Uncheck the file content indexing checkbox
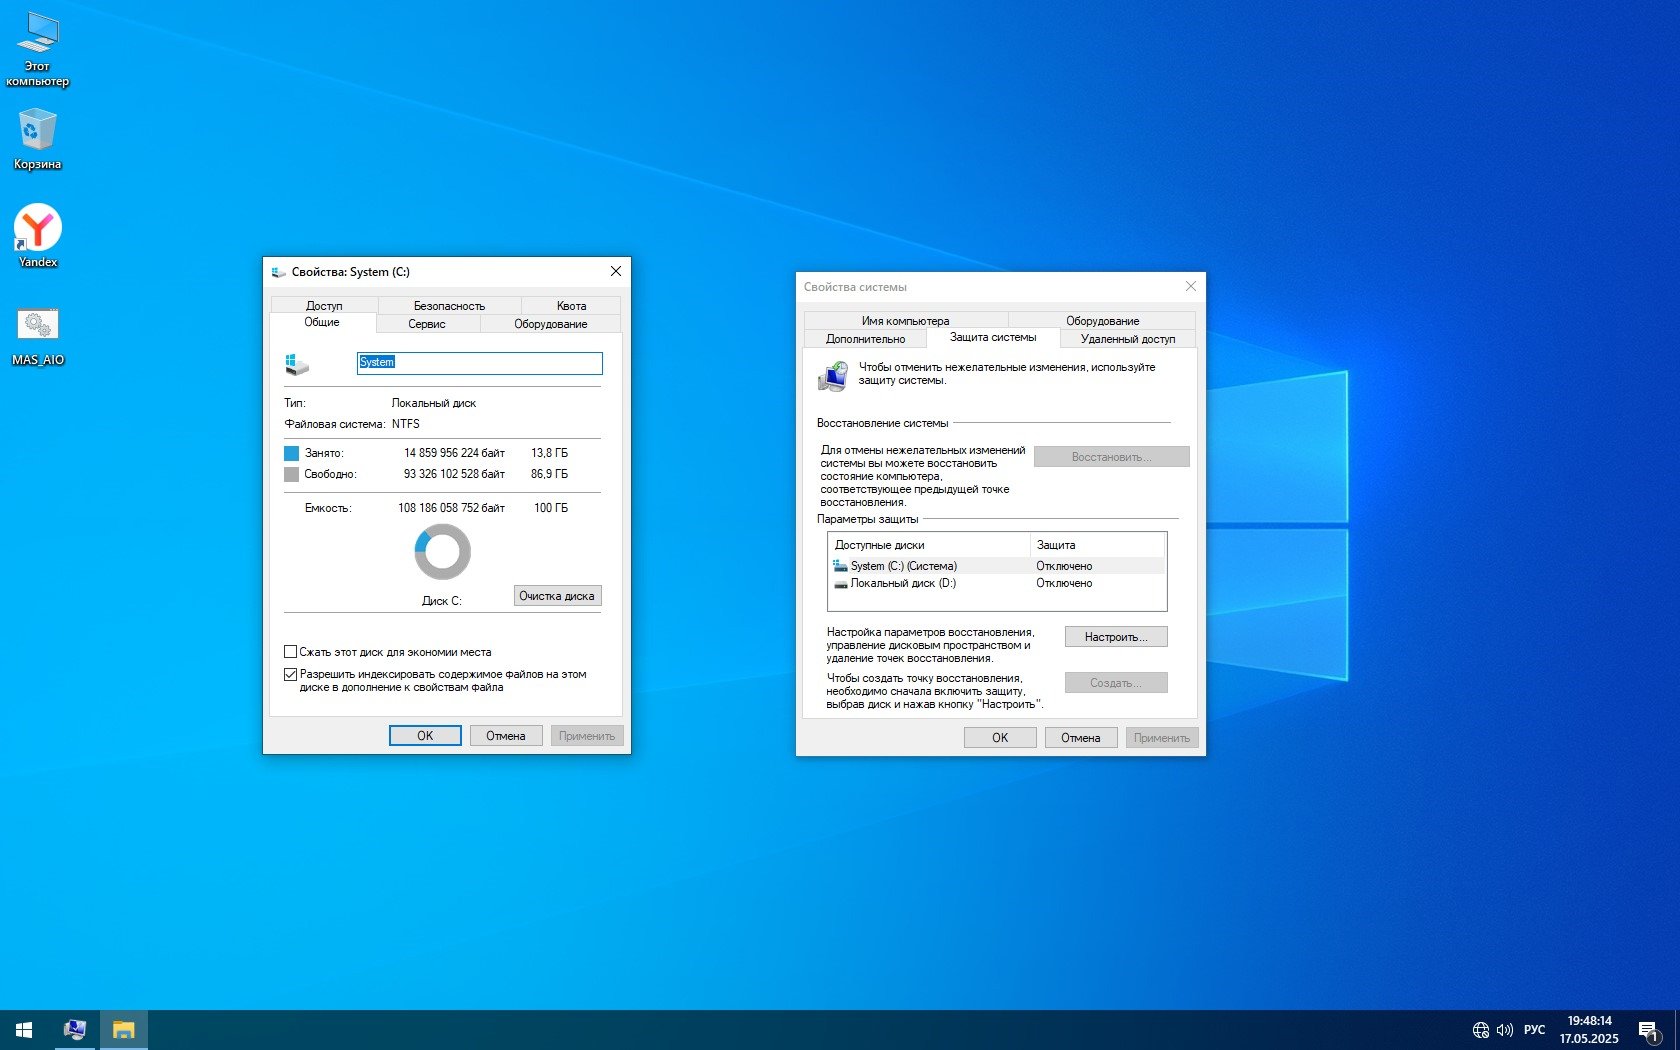The image size is (1680, 1050). [x=291, y=674]
